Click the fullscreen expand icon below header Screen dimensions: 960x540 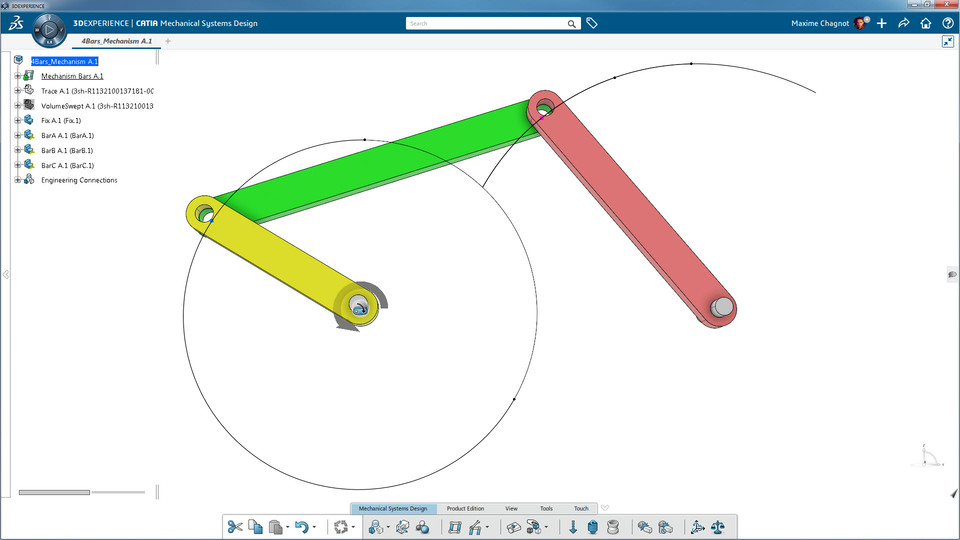(948, 42)
